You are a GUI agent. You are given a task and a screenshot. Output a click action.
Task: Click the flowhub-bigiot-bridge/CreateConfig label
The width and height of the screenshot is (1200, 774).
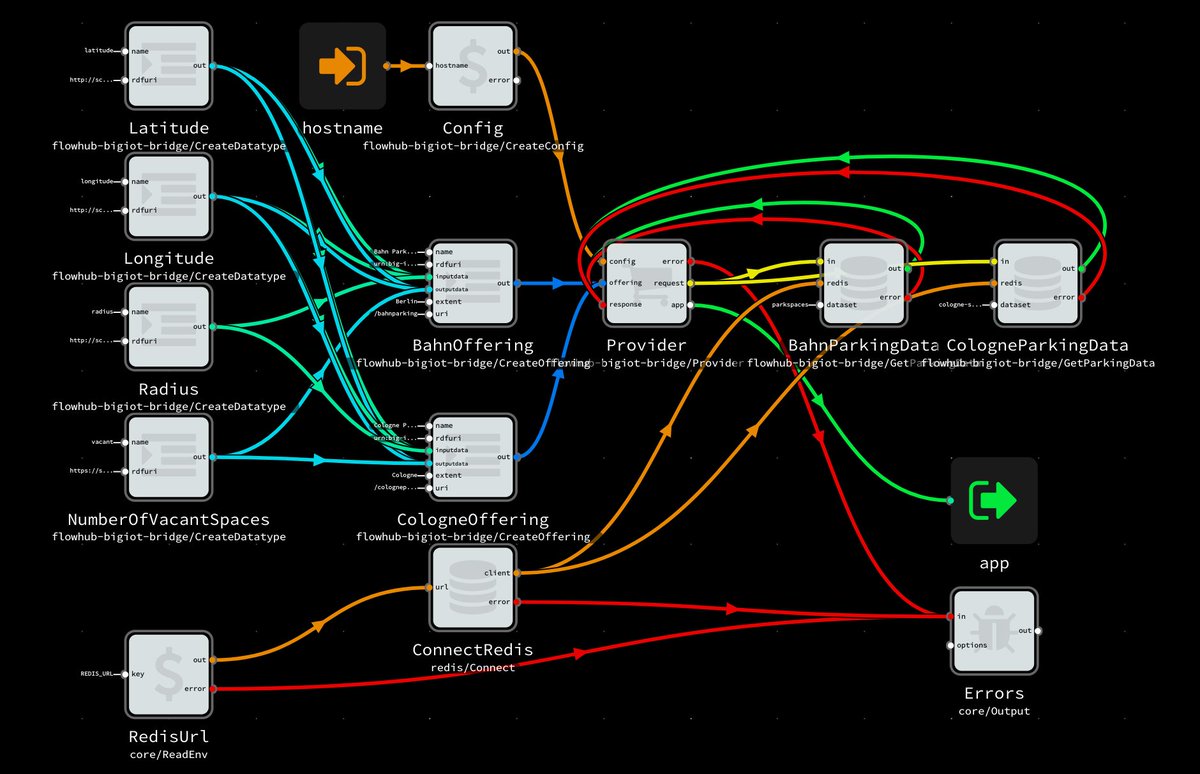point(472,145)
